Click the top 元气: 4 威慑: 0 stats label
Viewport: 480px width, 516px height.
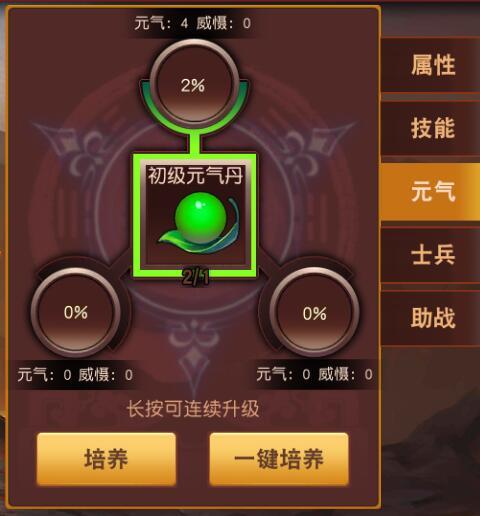tap(193, 23)
